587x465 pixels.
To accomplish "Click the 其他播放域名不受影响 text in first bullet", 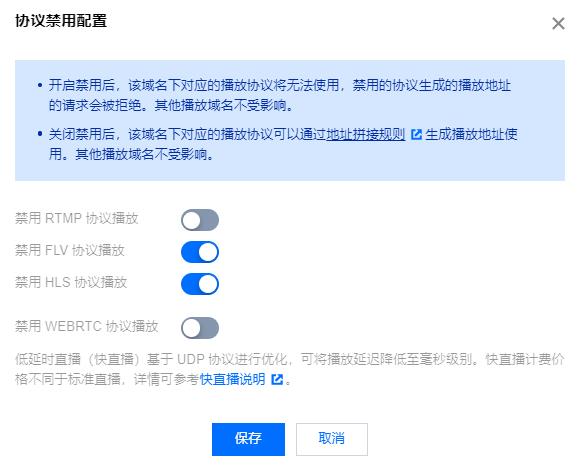I will point(224,105).
